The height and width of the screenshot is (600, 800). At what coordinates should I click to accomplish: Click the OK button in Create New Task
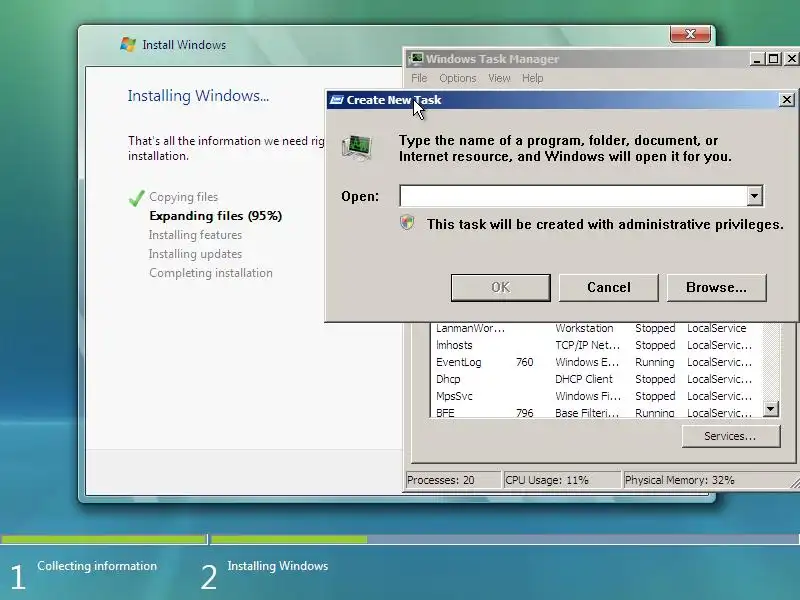pyautogui.click(x=501, y=287)
